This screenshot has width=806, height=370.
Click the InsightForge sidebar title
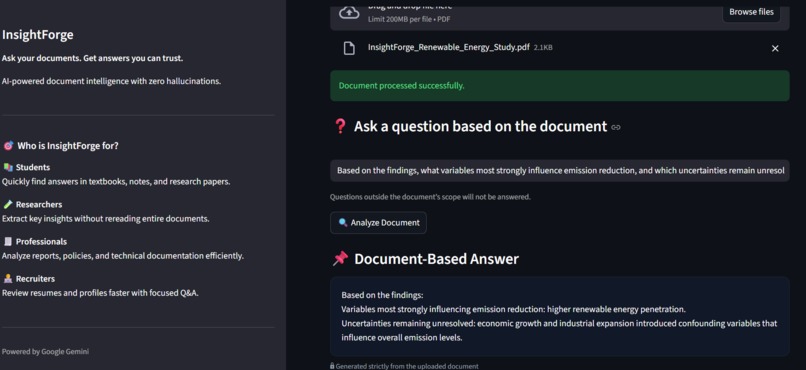point(38,35)
